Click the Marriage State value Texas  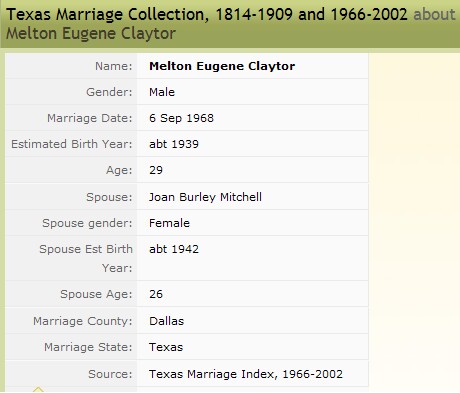(x=166, y=347)
